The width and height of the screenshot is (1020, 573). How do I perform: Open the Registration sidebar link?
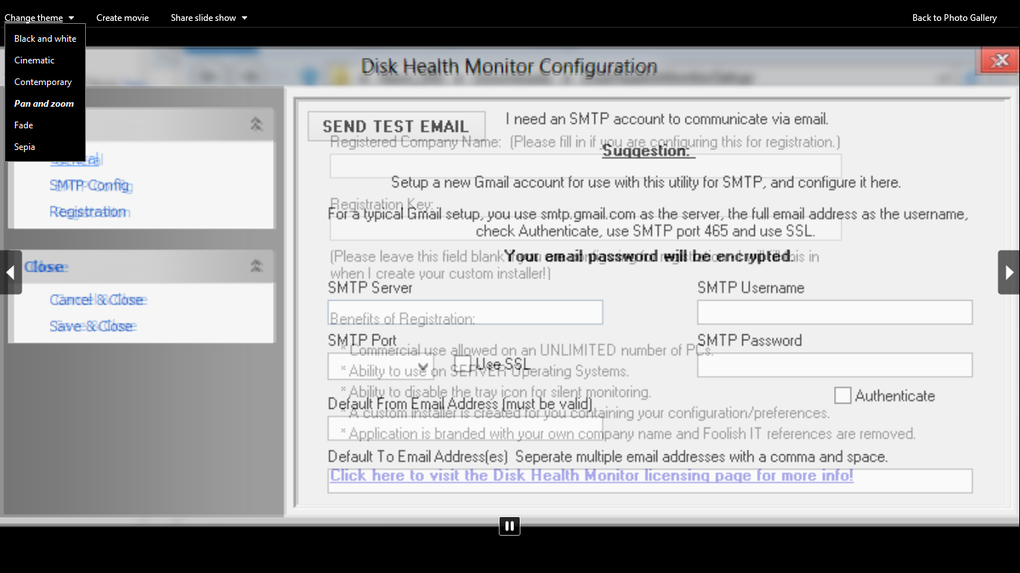pyautogui.click(x=89, y=211)
